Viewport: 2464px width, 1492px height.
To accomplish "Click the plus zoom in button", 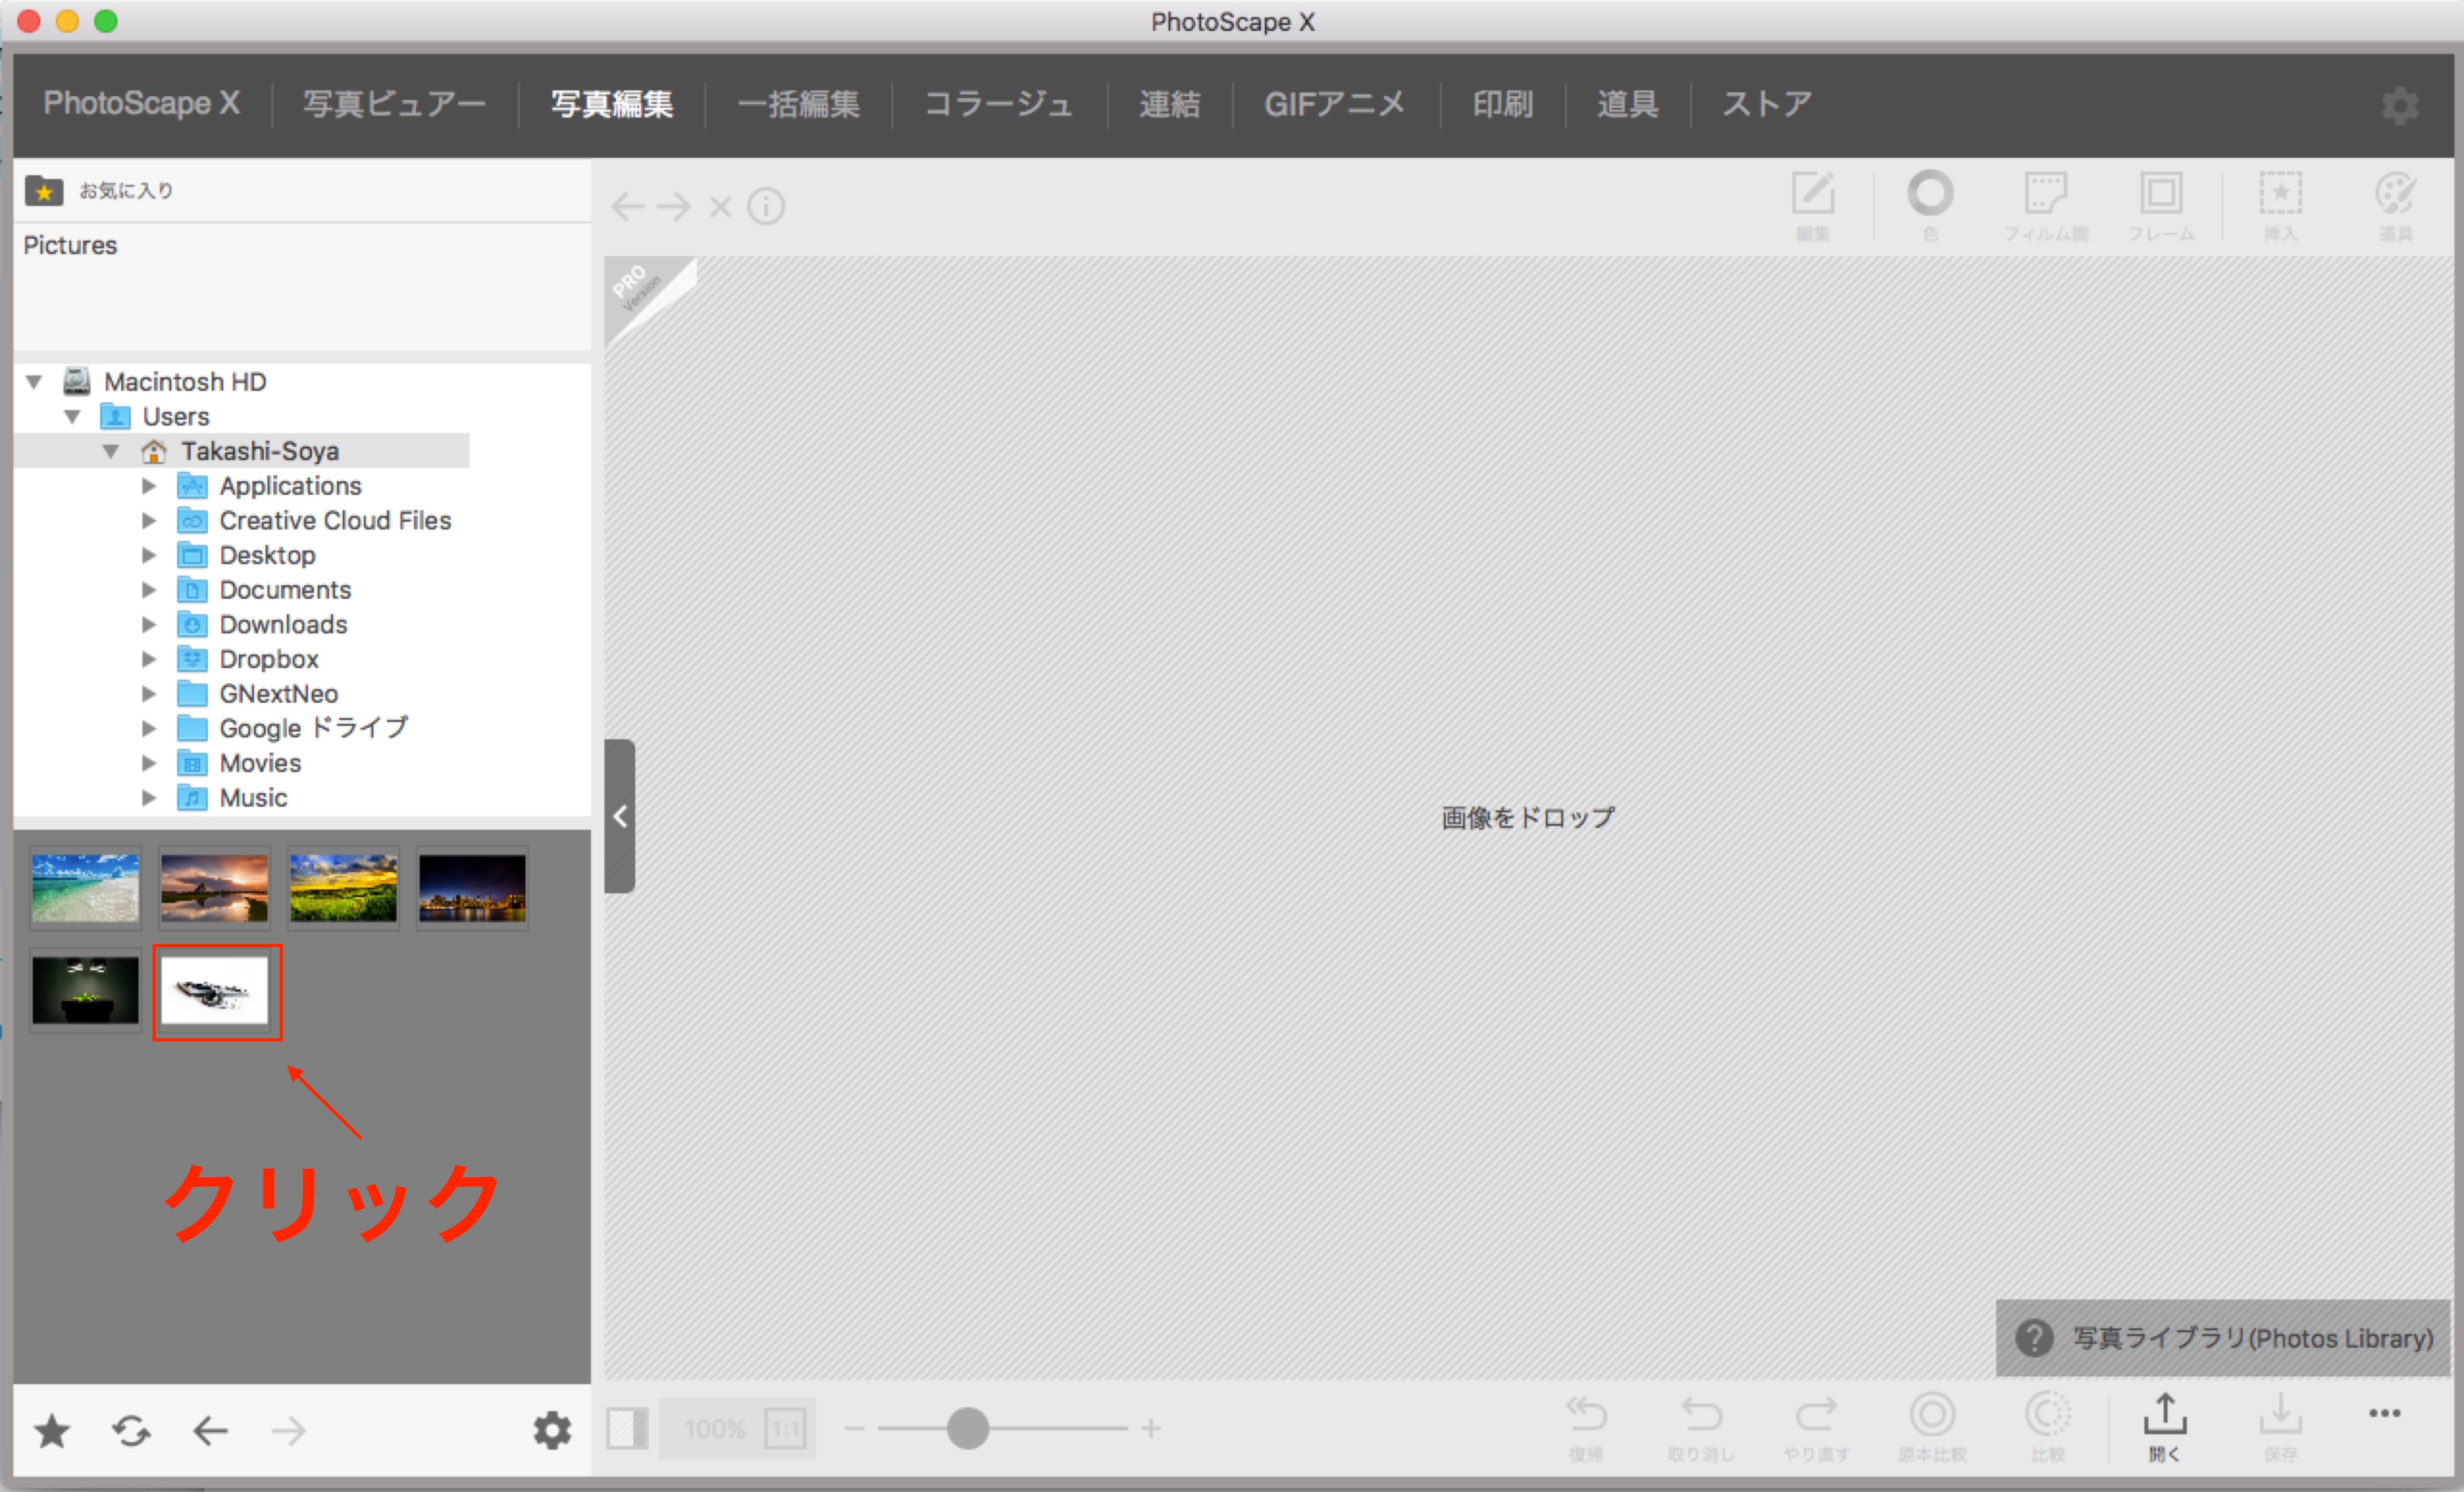I will 1151,1429.
